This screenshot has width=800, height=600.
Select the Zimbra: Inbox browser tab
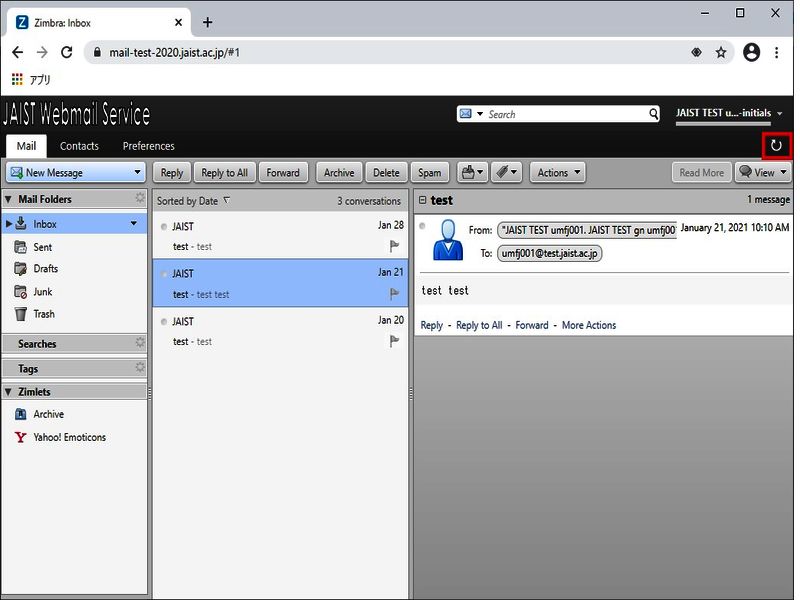coord(97,22)
